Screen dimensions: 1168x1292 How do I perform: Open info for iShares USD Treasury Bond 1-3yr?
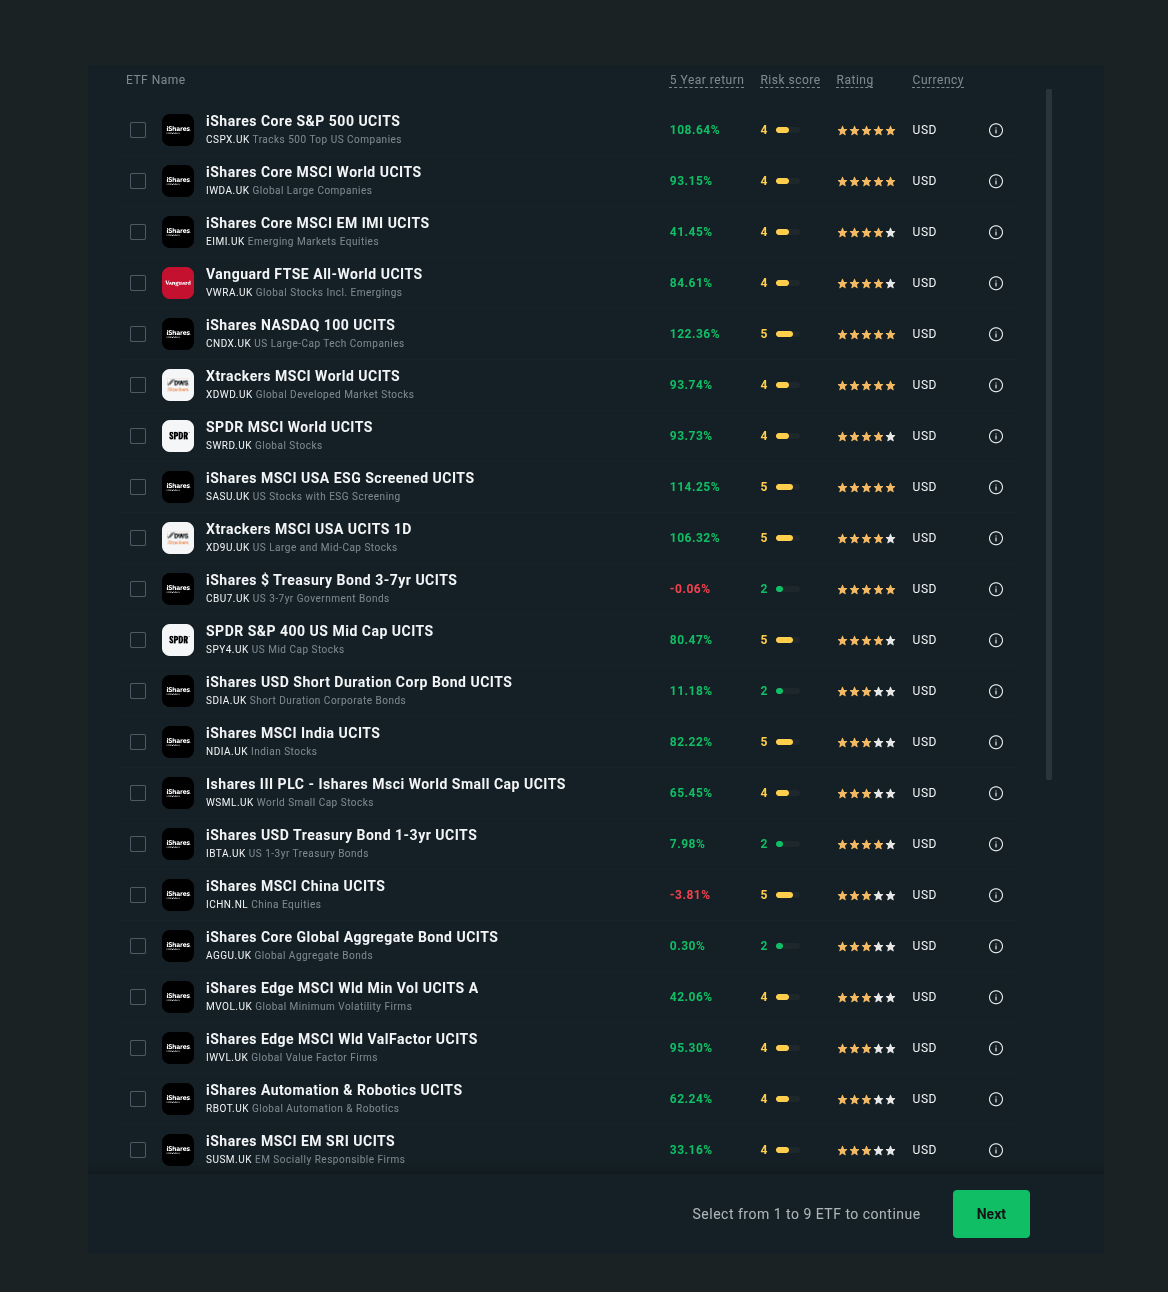996,844
